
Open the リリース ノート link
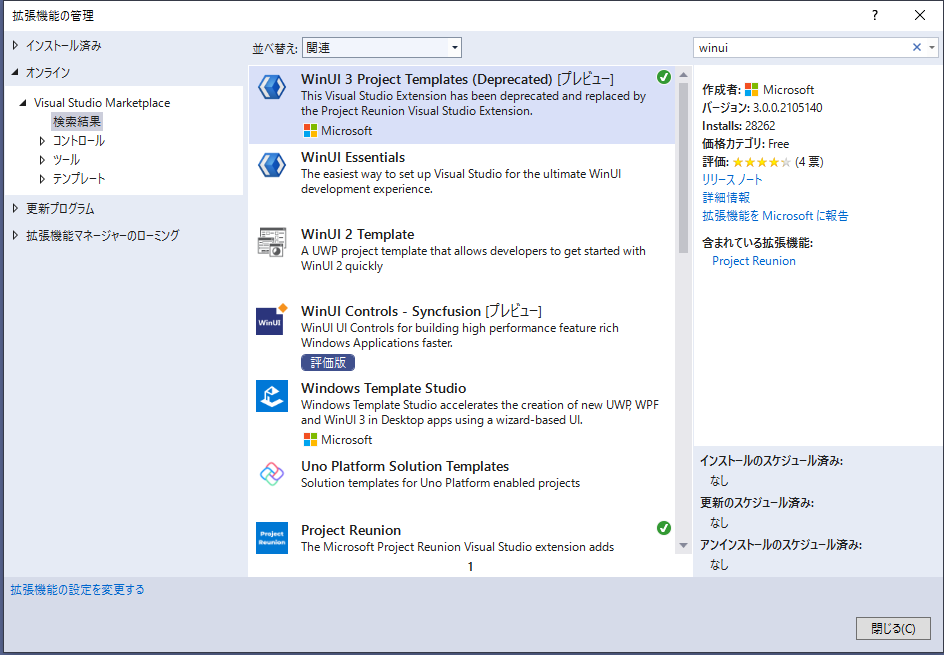pos(732,179)
